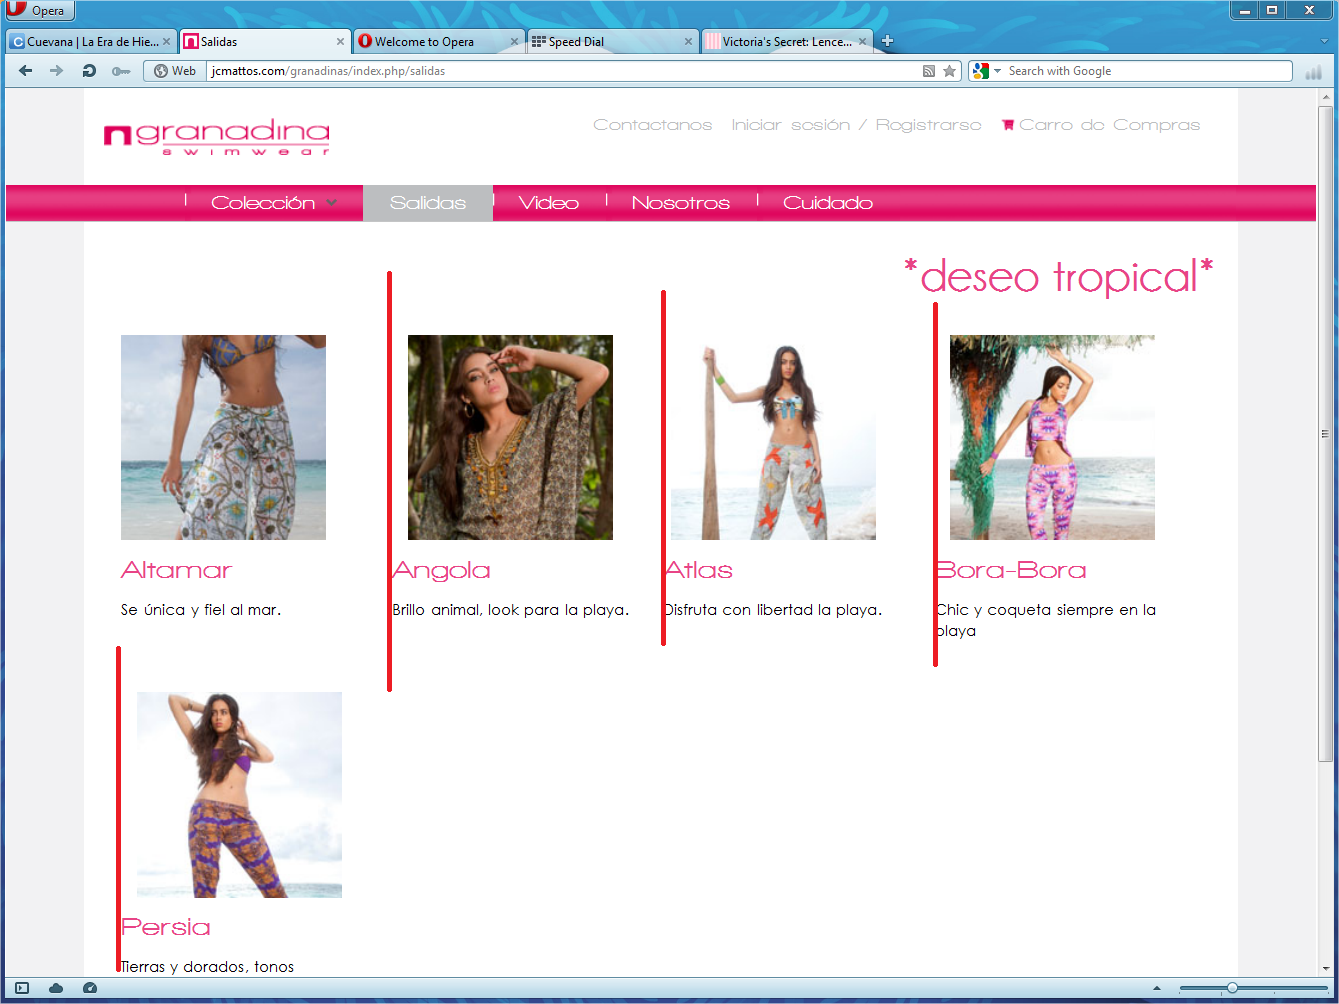Open the Cuidado menu item
The image size is (1339, 1004).
(828, 203)
